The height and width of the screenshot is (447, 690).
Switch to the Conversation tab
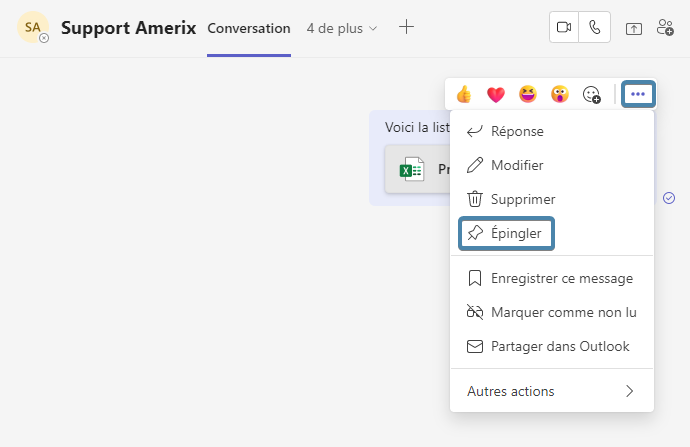coord(249,28)
